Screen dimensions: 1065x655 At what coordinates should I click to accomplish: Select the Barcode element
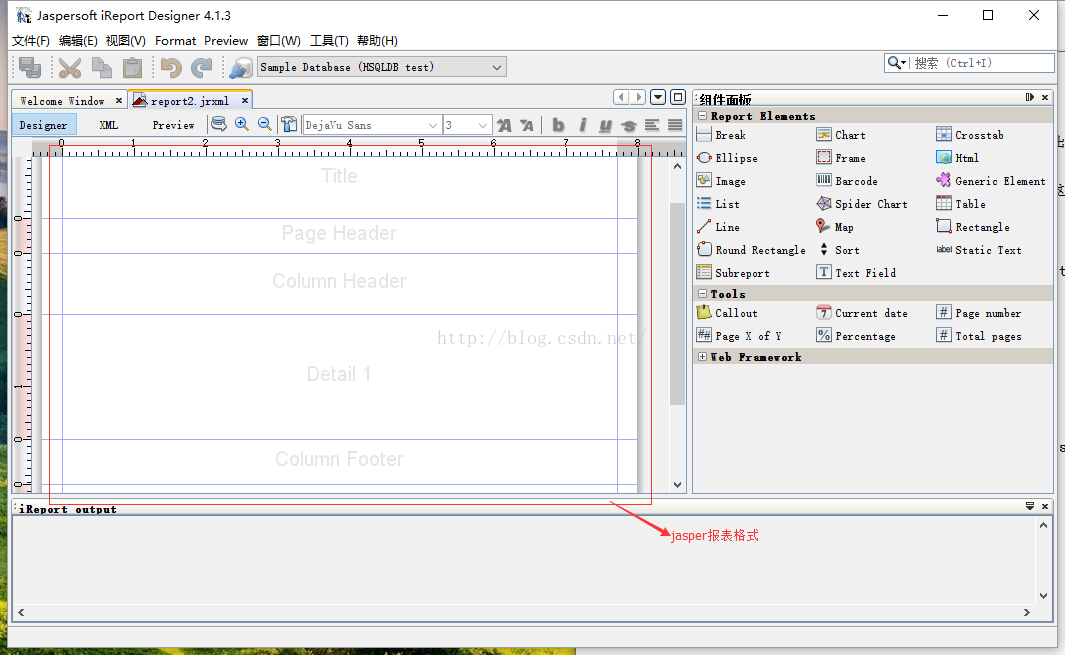click(x=847, y=181)
